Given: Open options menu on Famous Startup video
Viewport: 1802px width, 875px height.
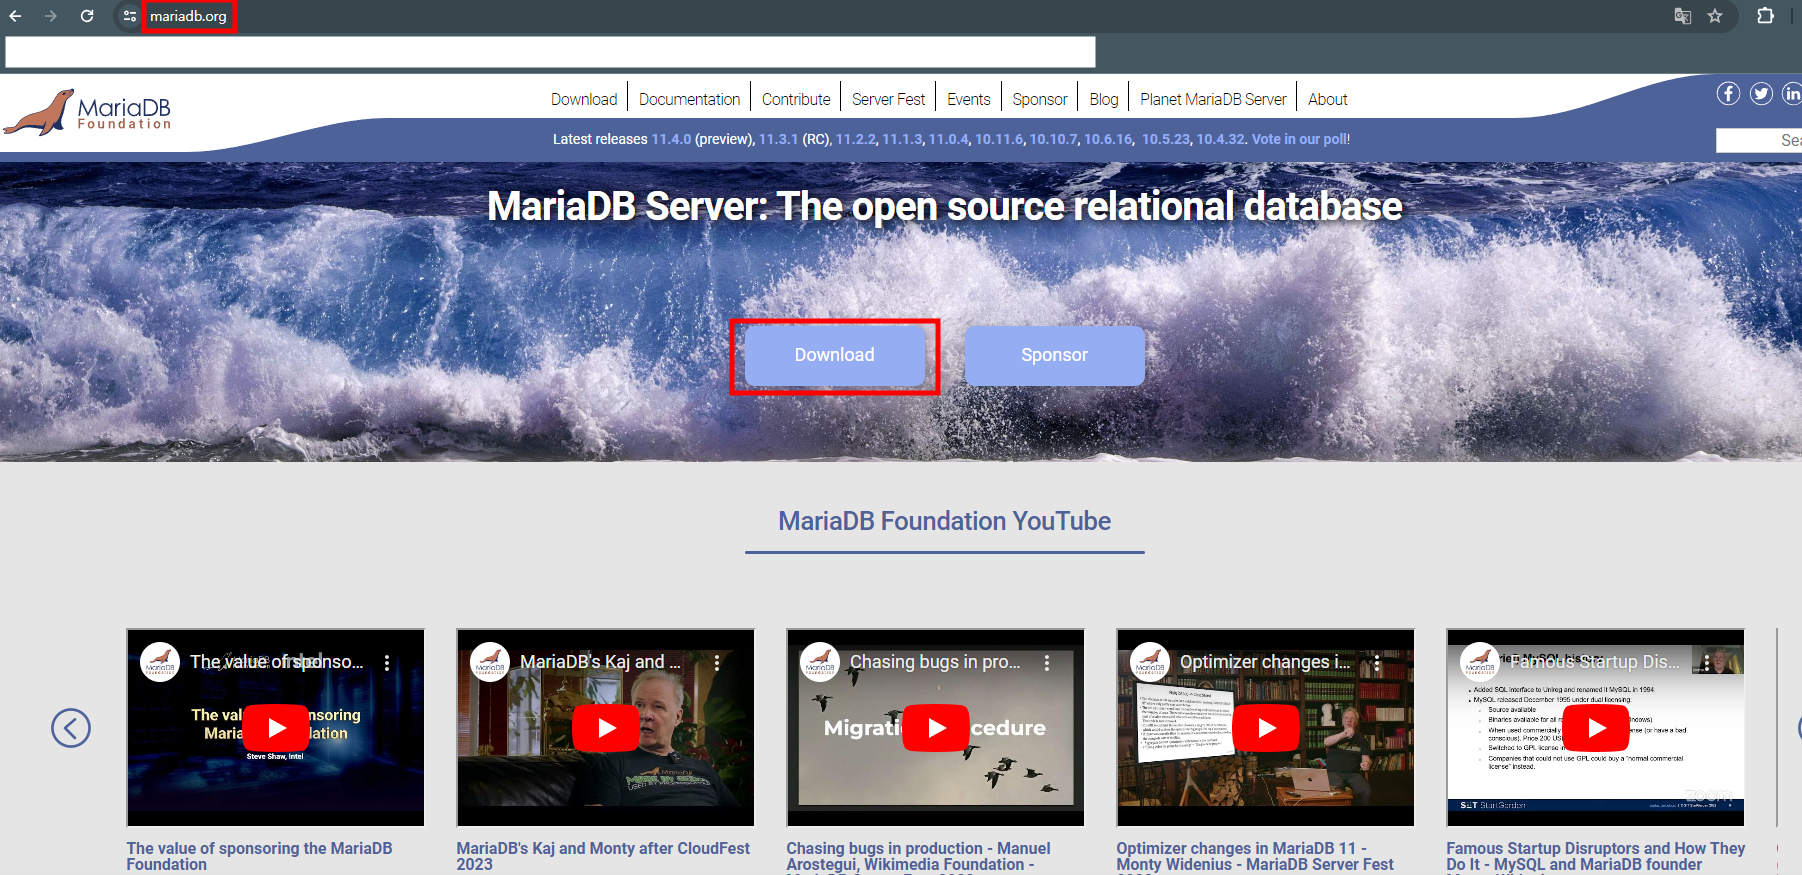Looking at the screenshot, I should [1706, 662].
